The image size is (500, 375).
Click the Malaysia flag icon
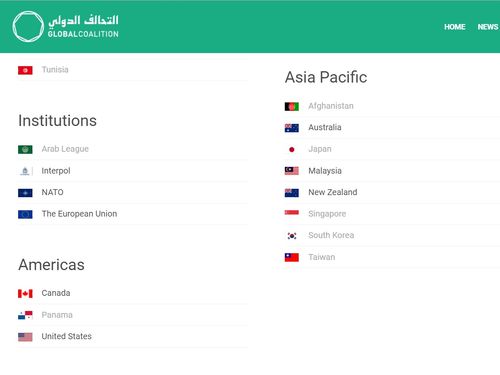[x=292, y=171]
